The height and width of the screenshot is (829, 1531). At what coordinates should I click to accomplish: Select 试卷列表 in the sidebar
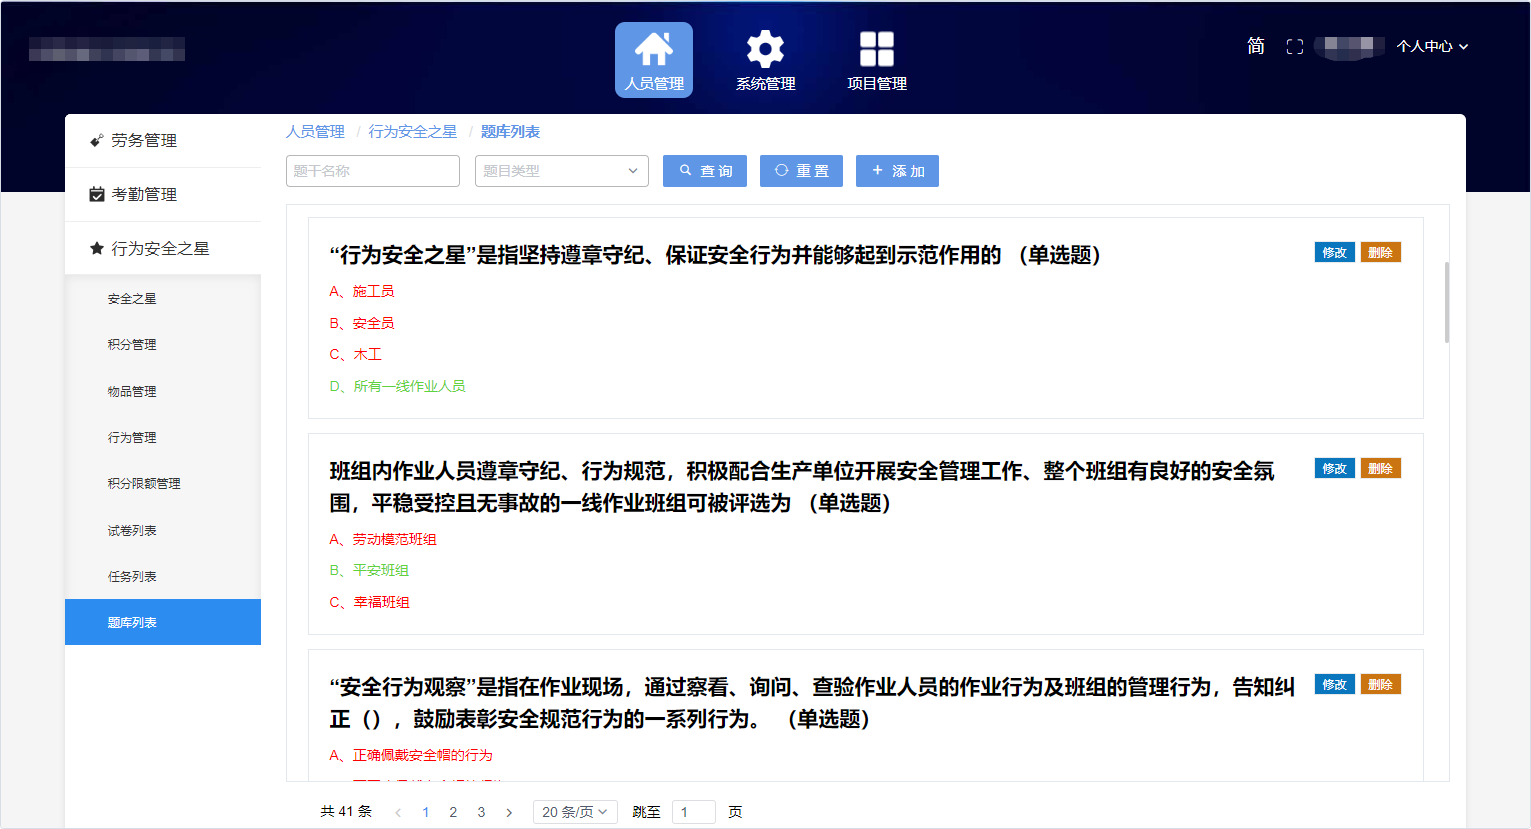pos(132,530)
